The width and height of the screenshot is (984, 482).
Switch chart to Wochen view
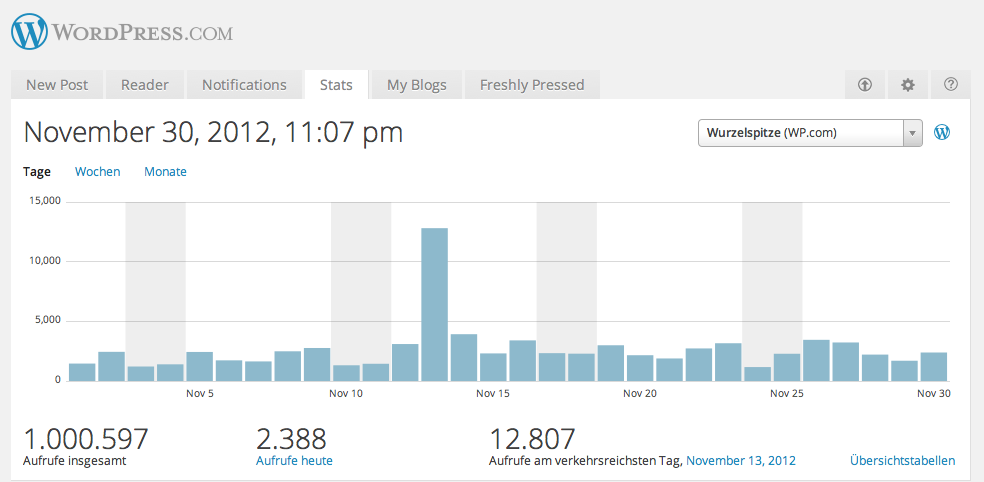[98, 172]
